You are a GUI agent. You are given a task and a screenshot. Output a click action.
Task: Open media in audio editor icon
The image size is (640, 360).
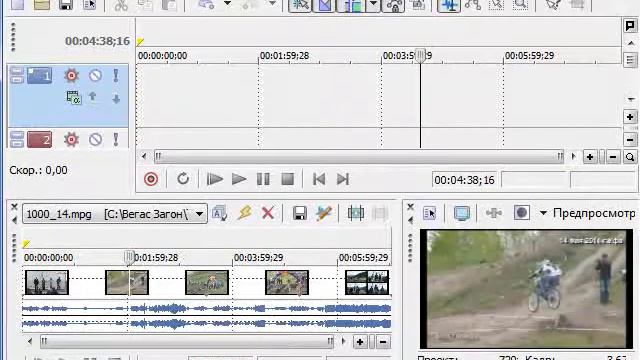[324, 213]
